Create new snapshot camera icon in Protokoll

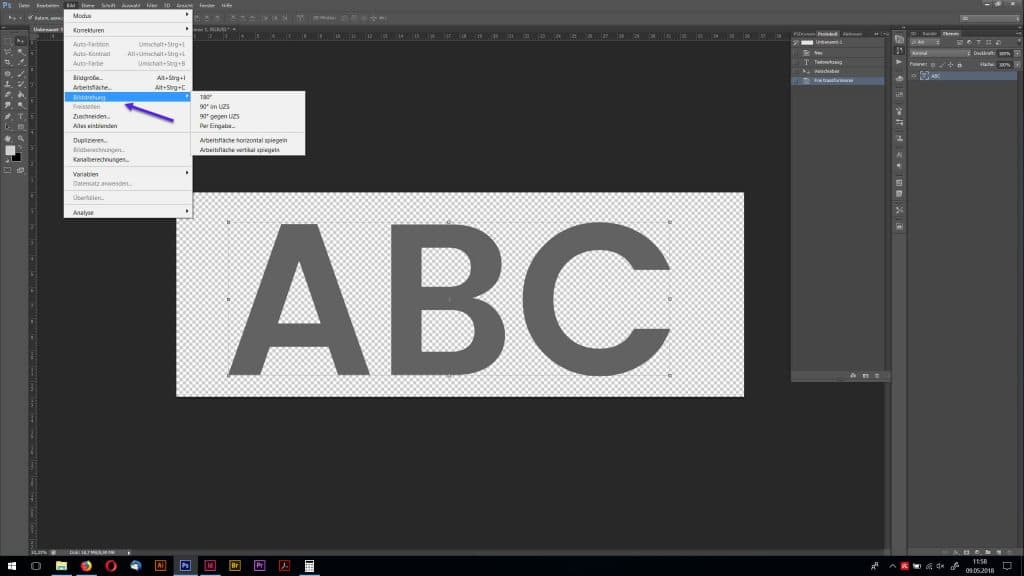click(x=865, y=376)
